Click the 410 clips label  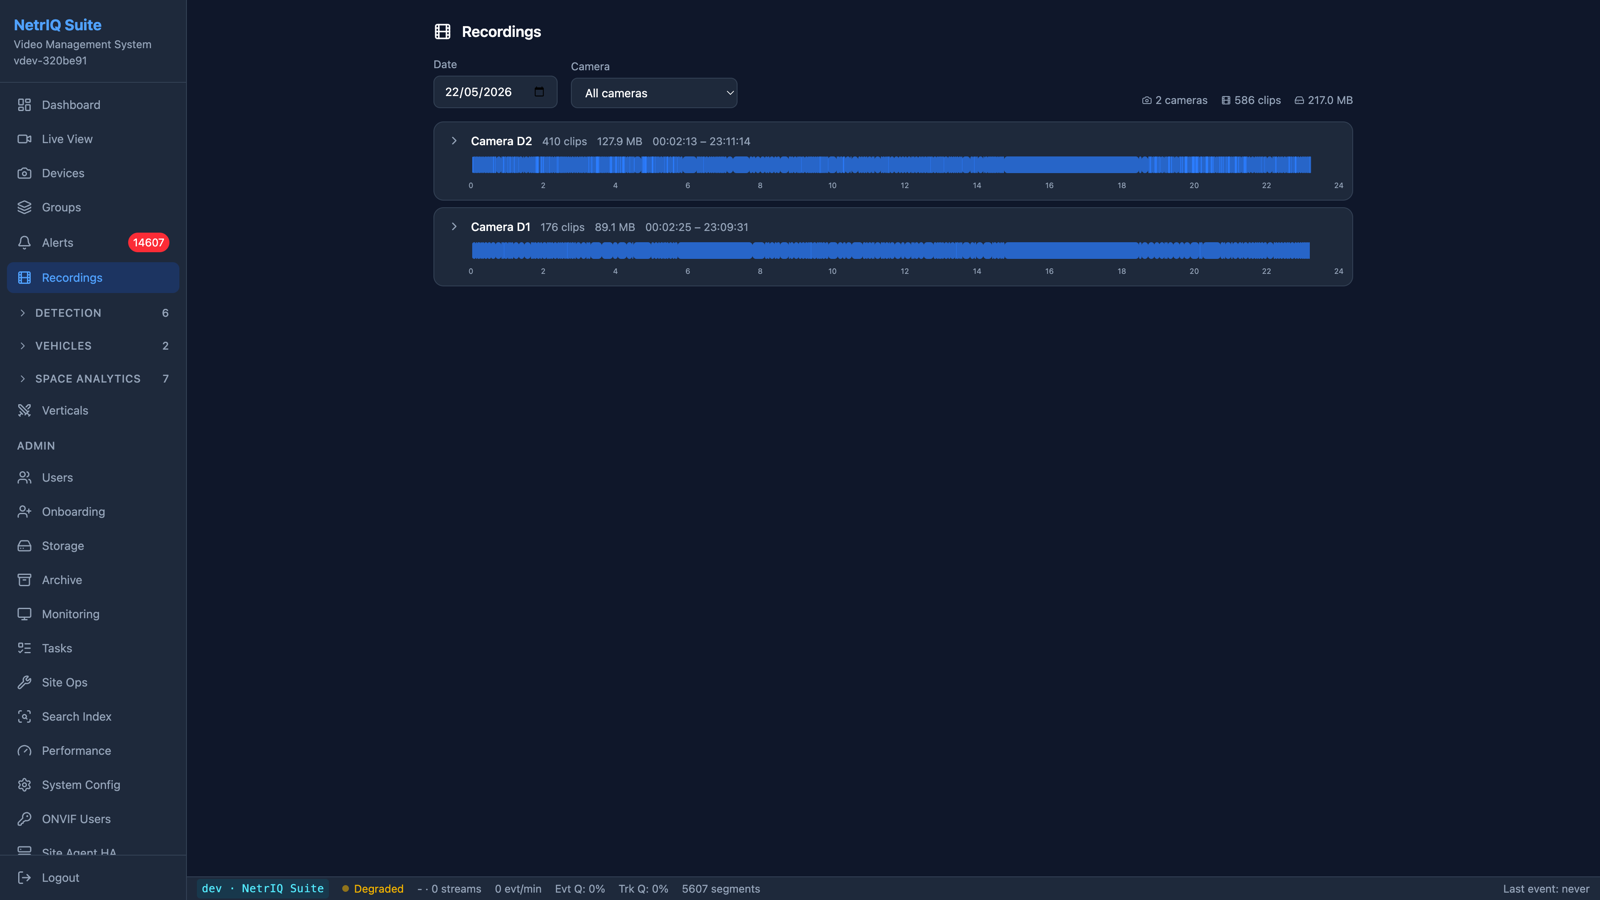click(564, 141)
